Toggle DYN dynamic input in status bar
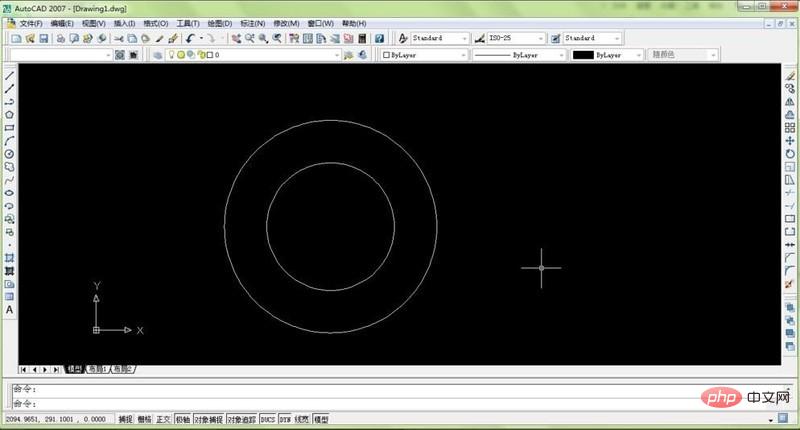Image resolution: width=800 pixels, height=430 pixels. 285,419
